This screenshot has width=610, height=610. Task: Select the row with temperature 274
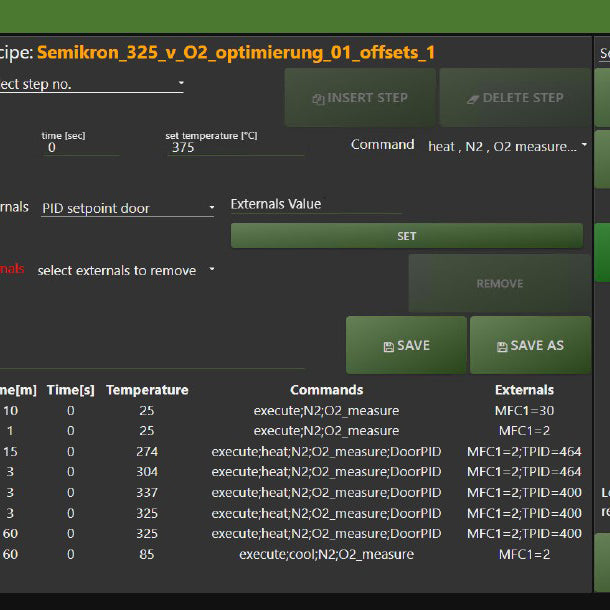point(291,451)
